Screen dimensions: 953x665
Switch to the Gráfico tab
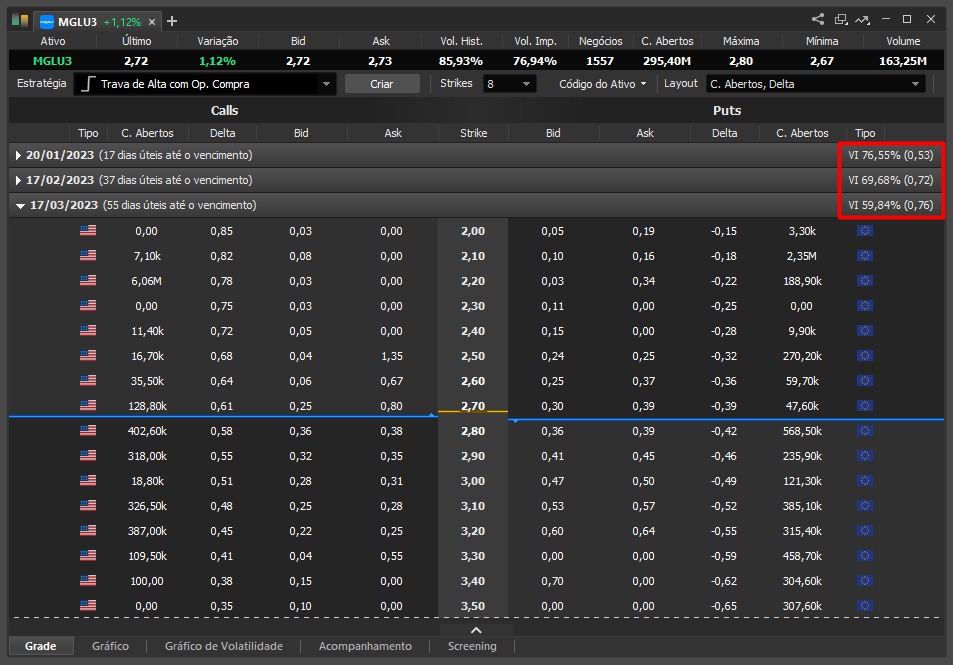coord(110,646)
